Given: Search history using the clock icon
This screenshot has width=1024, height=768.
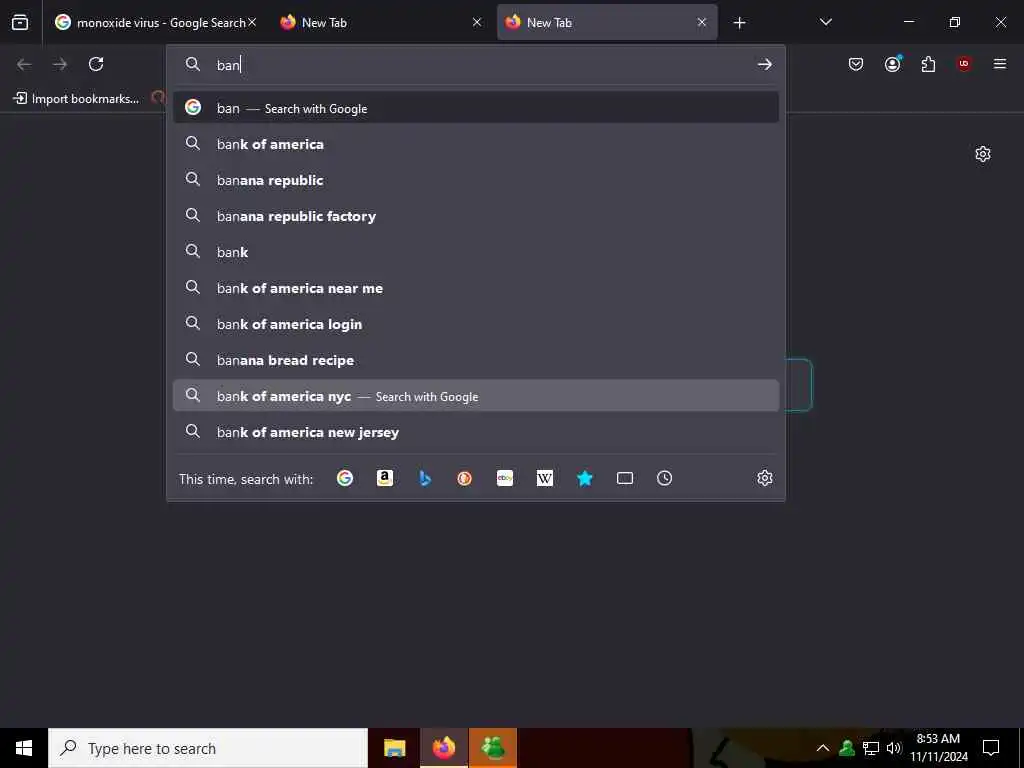Looking at the screenshot, I should tap(664, 478).
